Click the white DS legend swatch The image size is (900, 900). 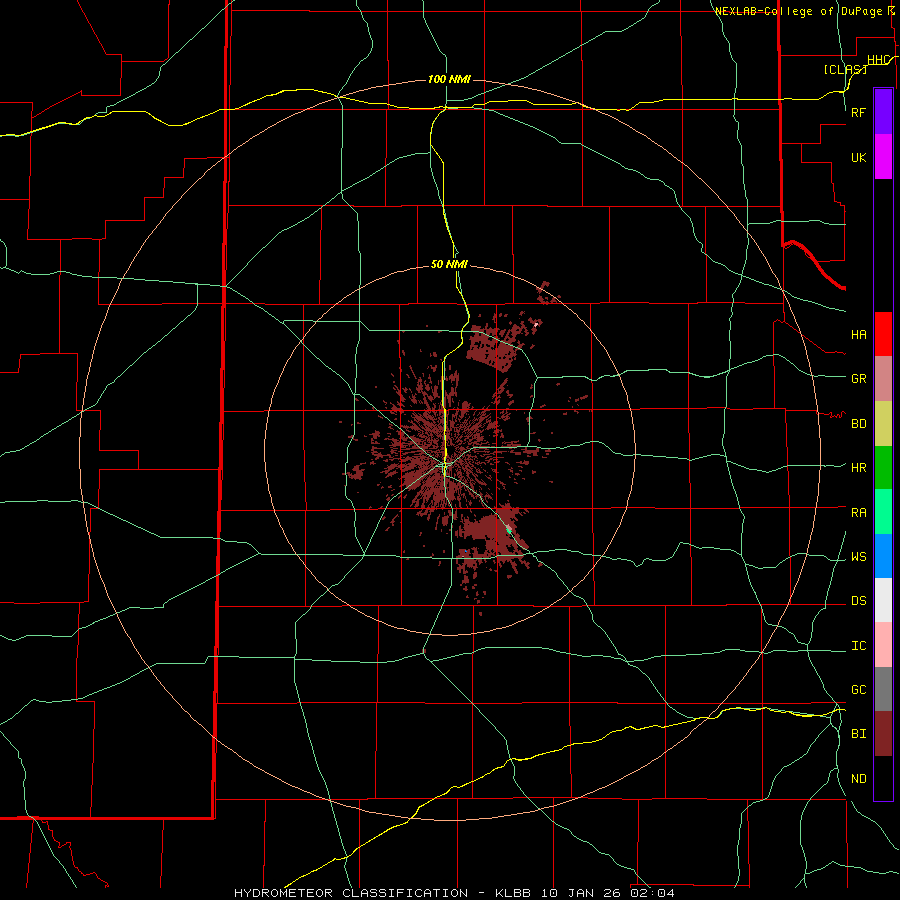883,600
